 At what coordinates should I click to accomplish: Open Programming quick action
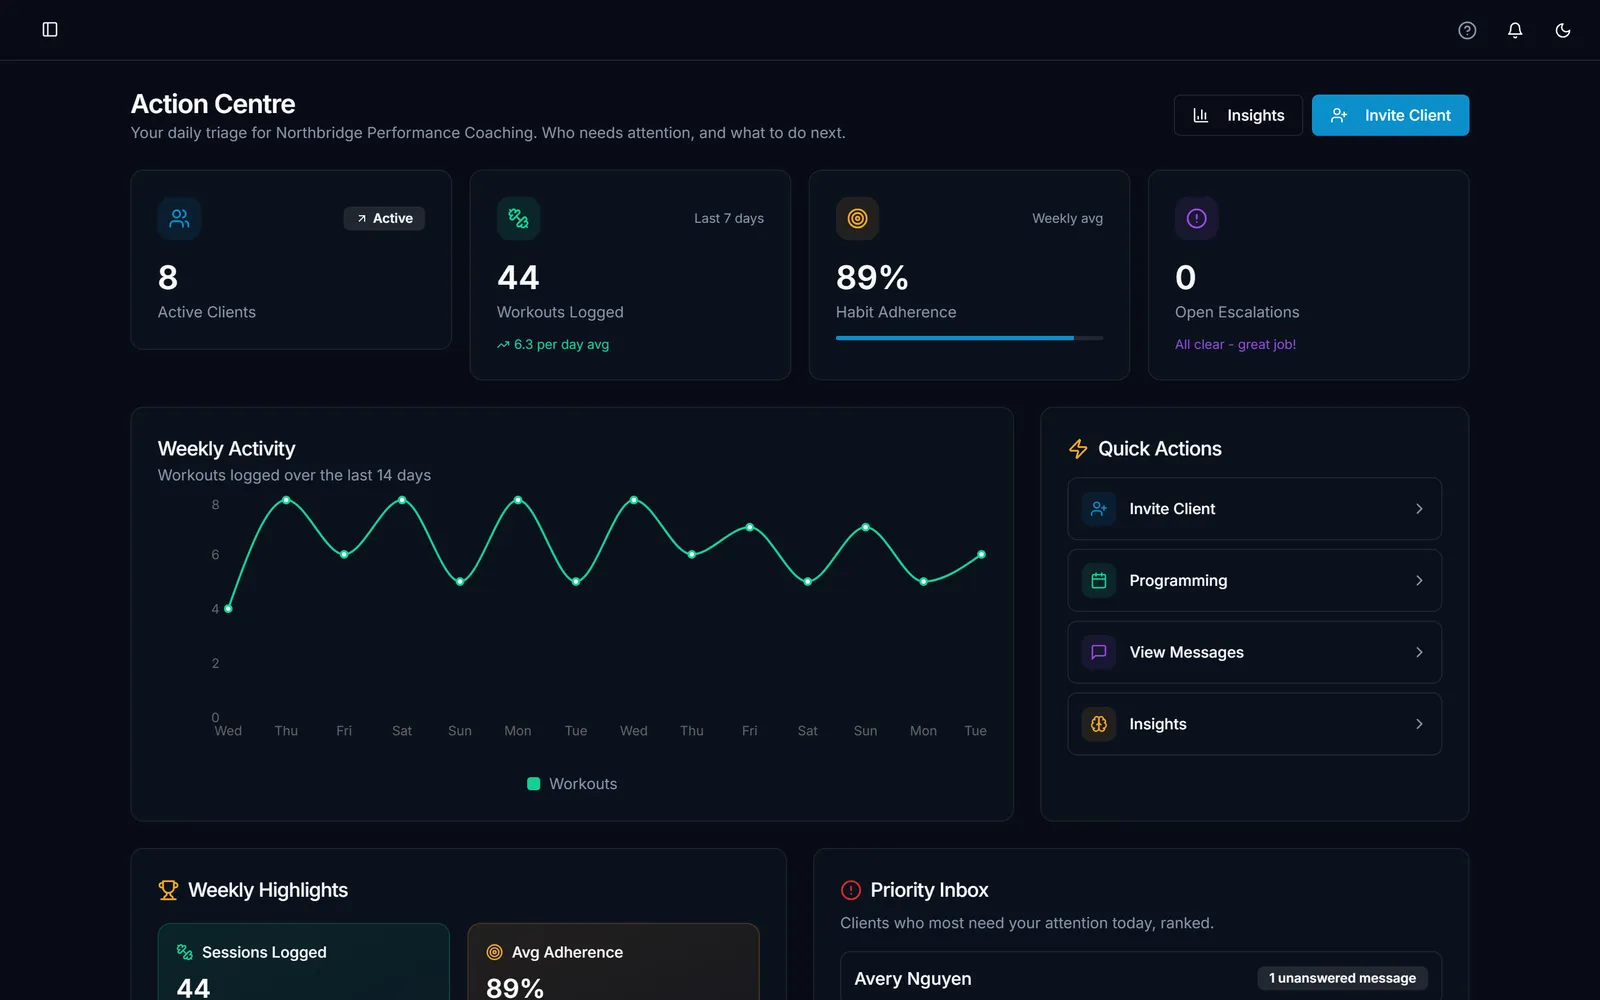point(1254,580)
